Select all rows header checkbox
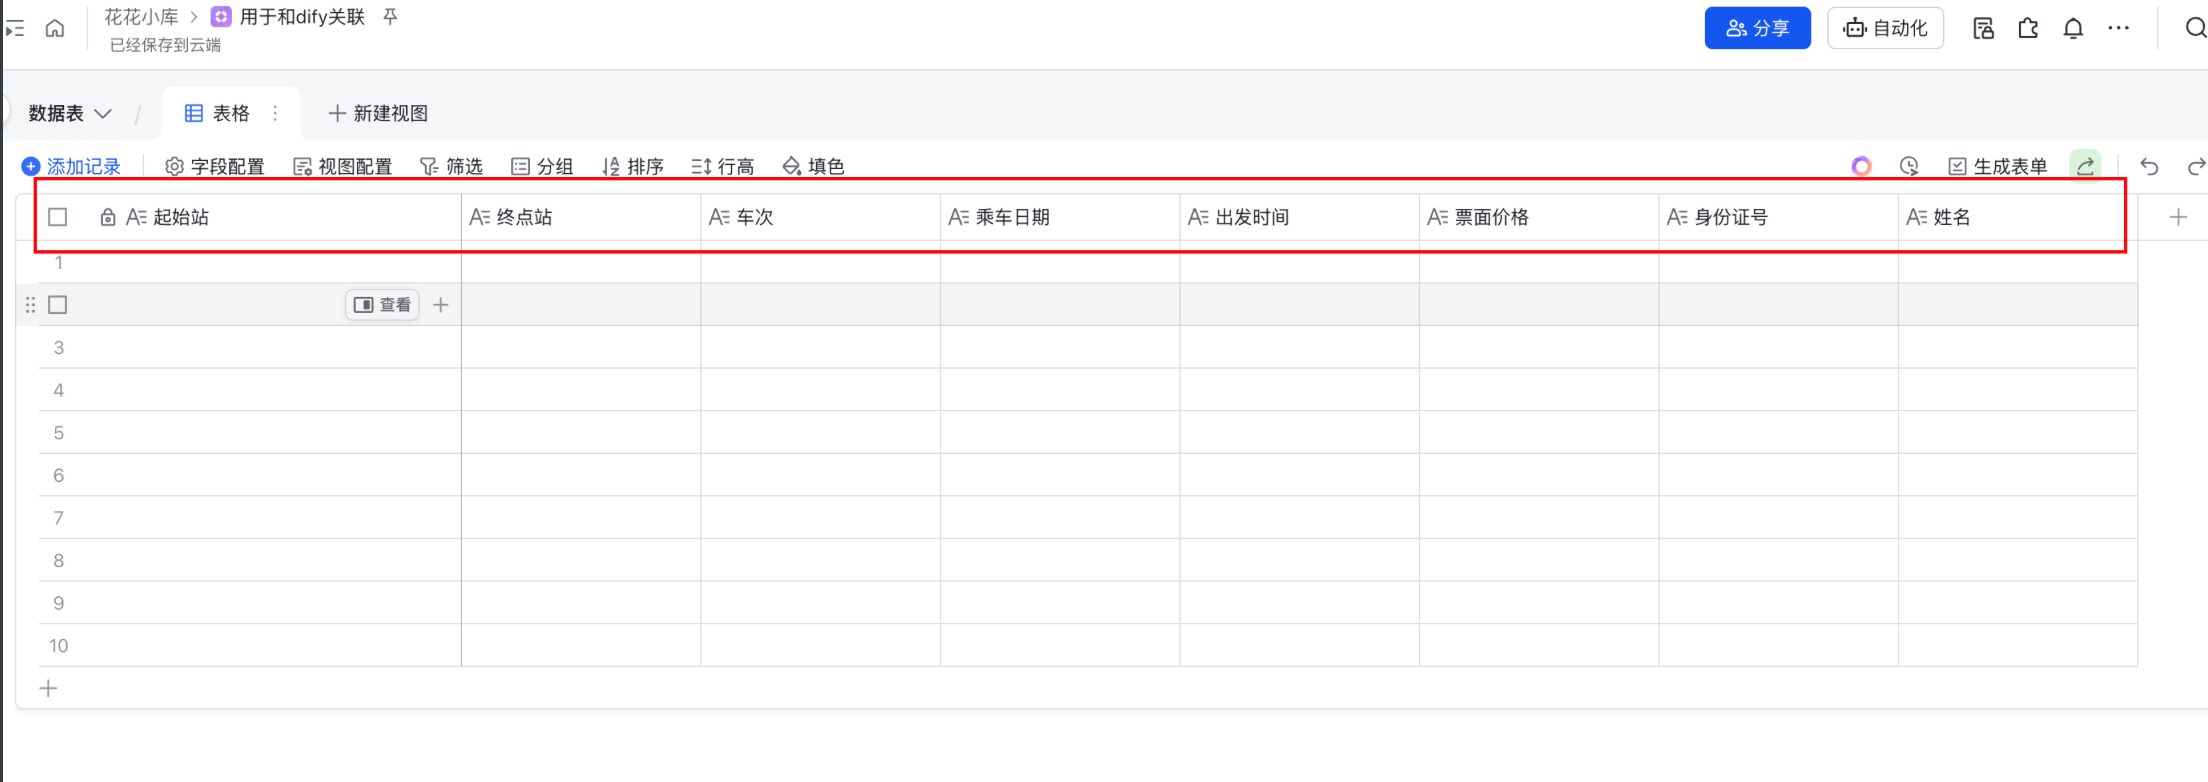This screenshot has width=2208, height=782. (58, 217)
